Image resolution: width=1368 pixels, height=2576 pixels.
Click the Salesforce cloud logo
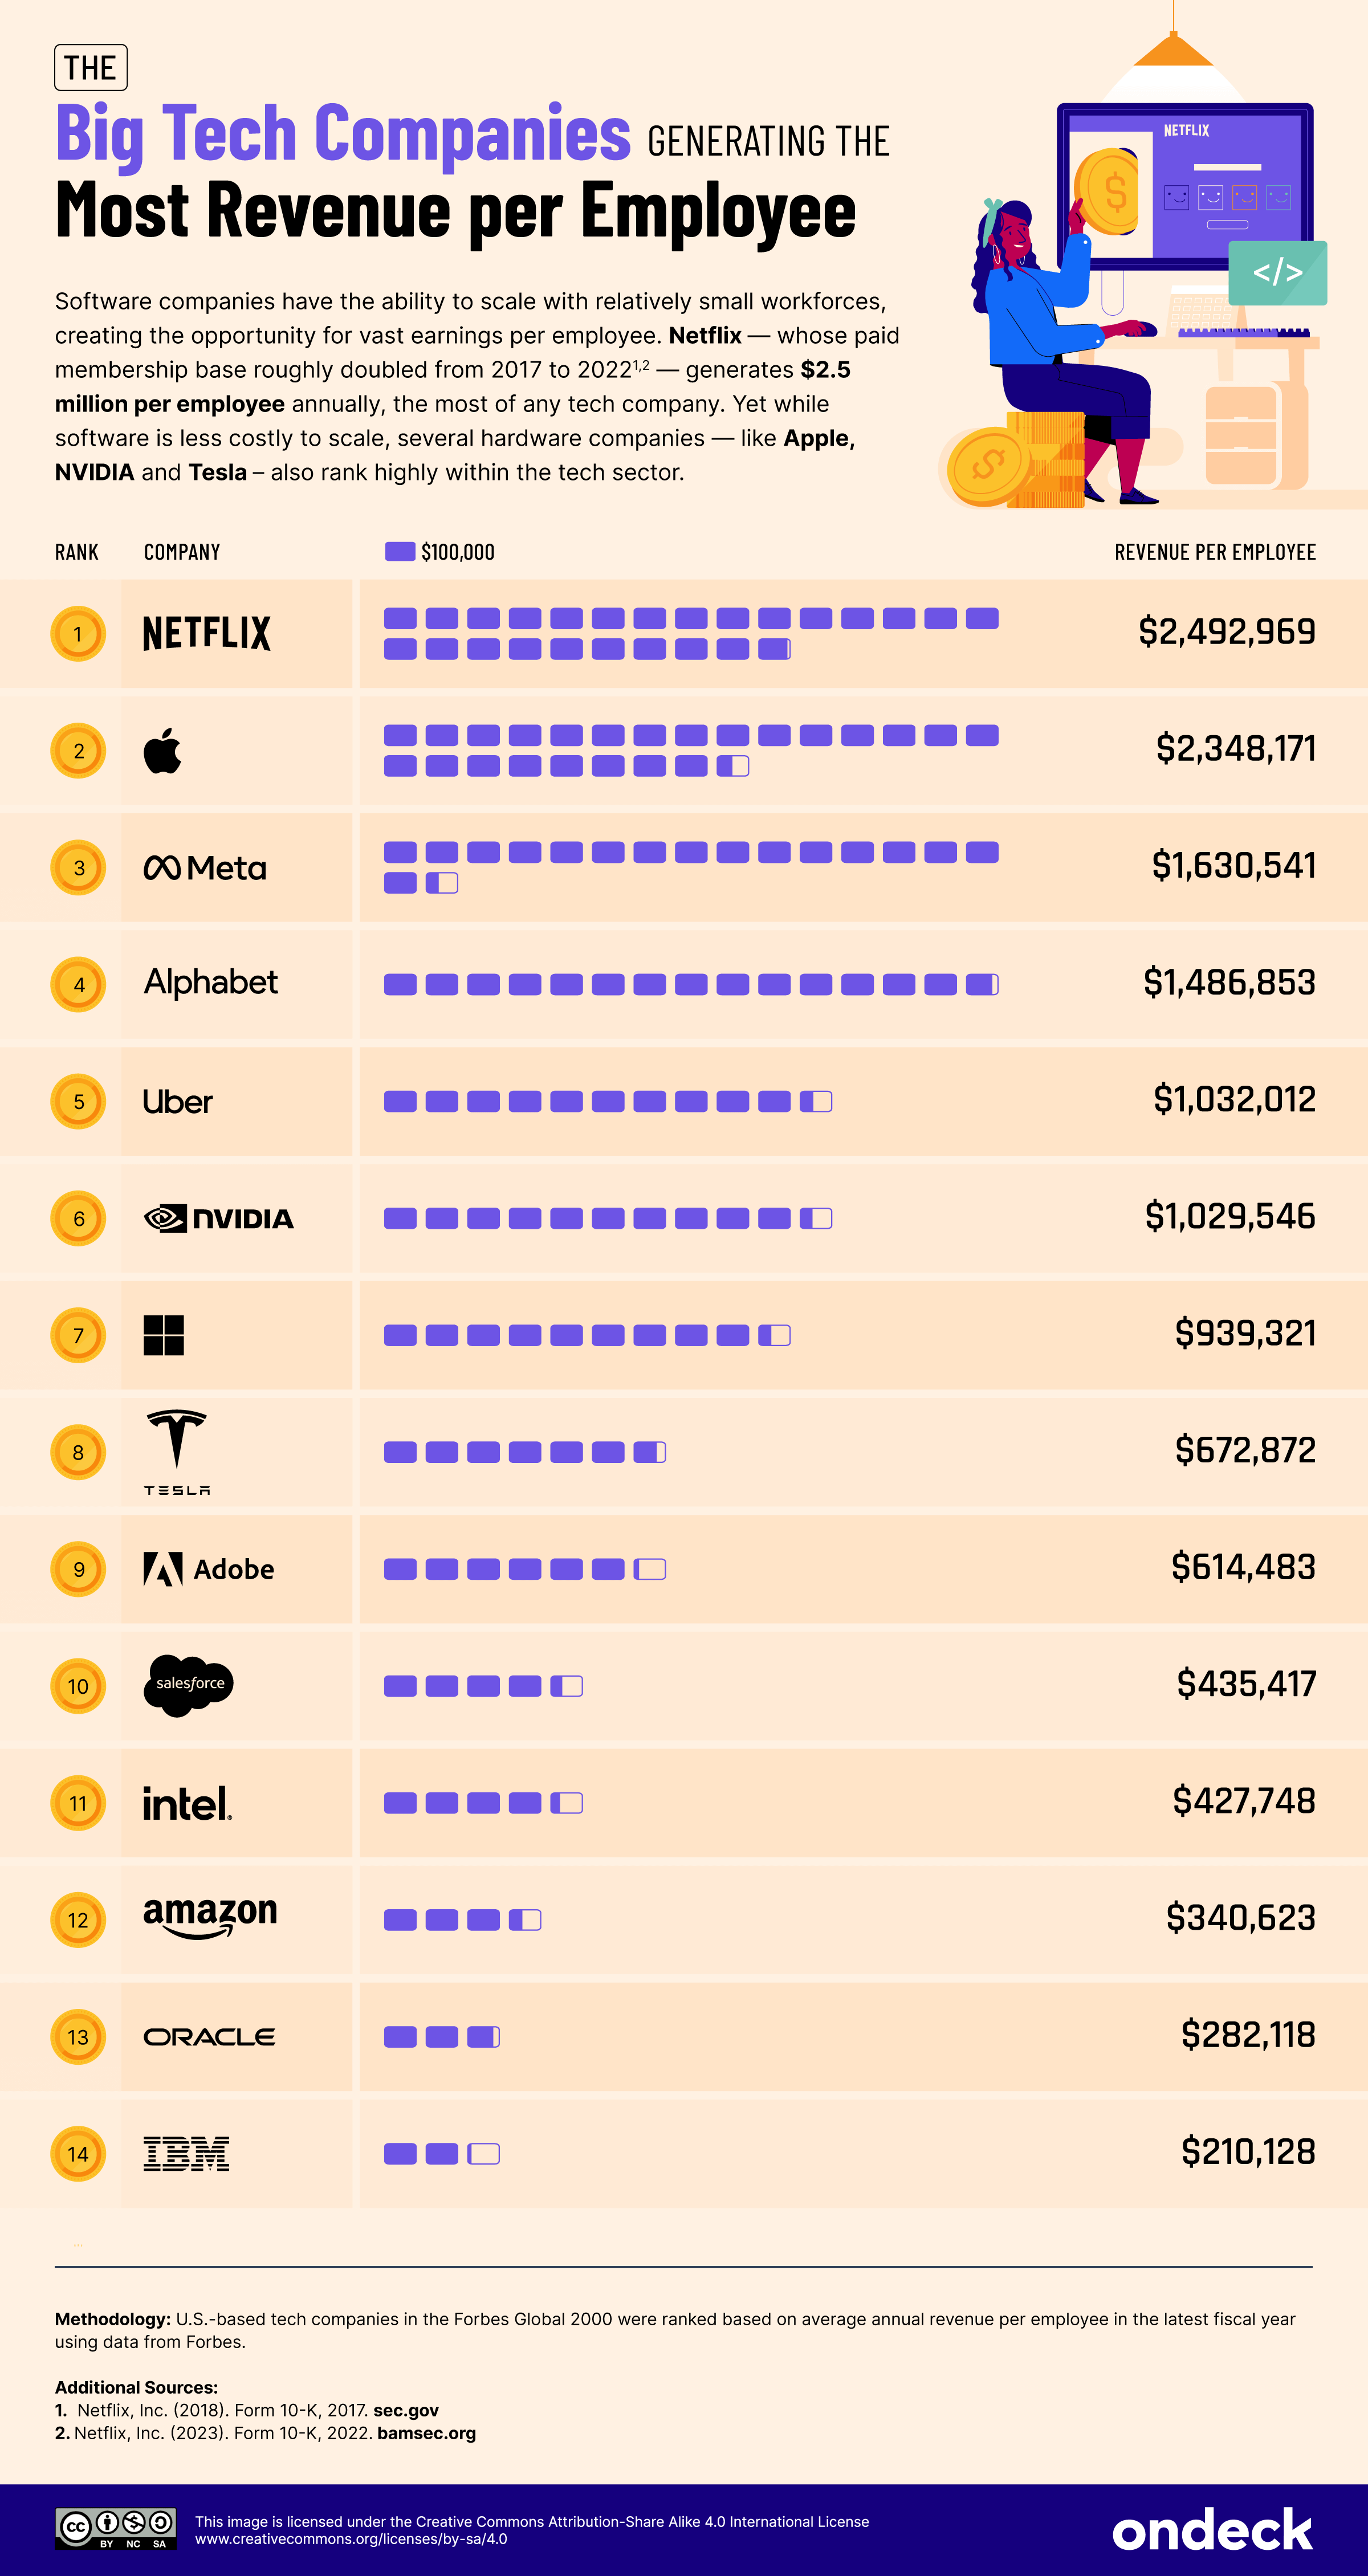189,1685
